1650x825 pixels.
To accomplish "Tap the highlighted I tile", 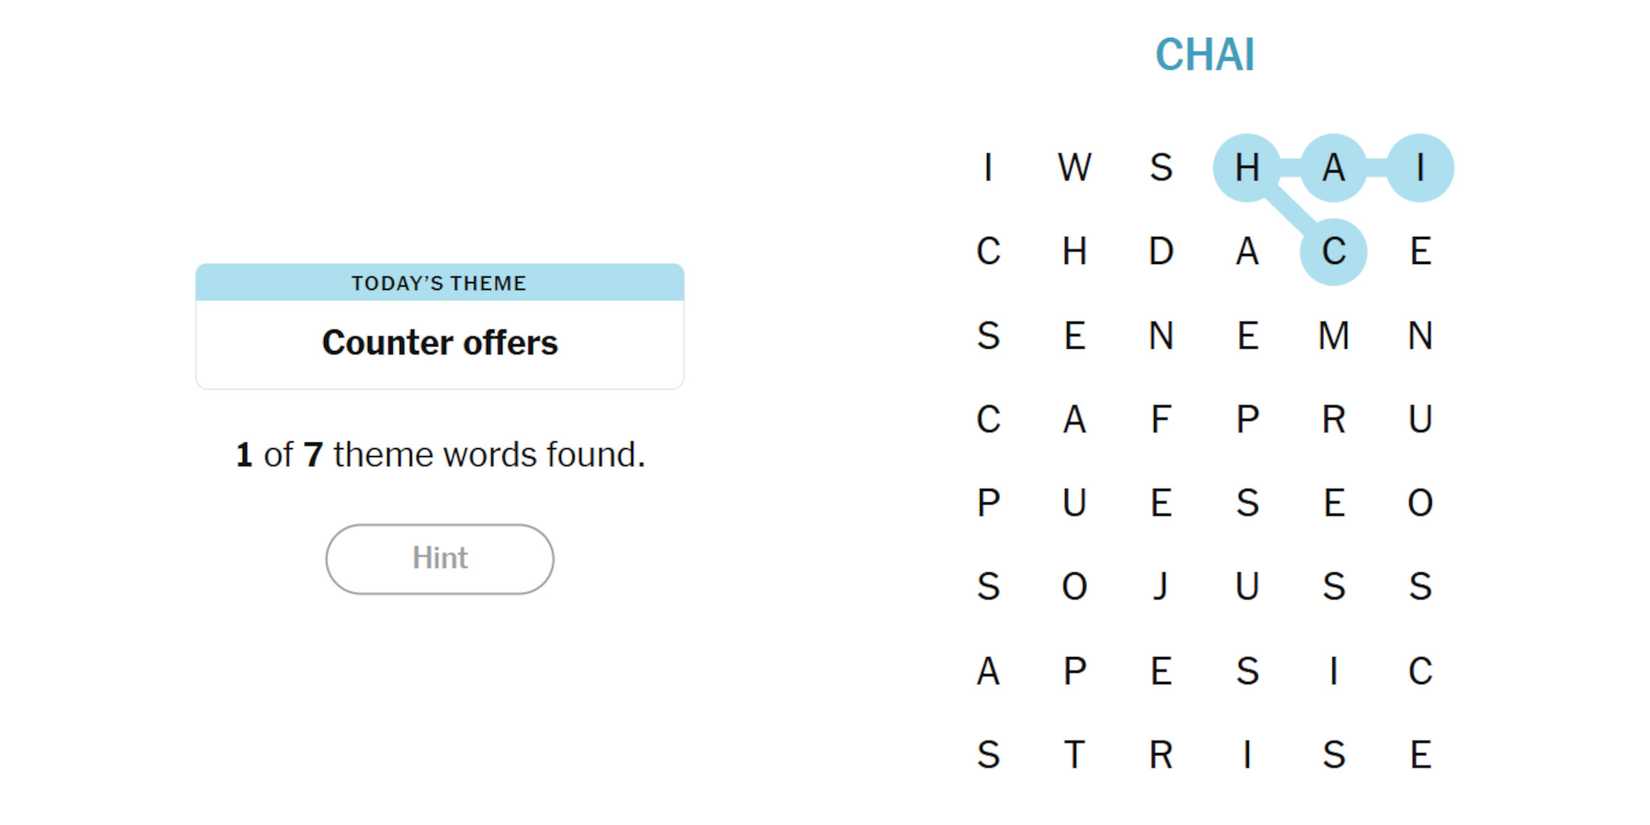I will 1420,167.
